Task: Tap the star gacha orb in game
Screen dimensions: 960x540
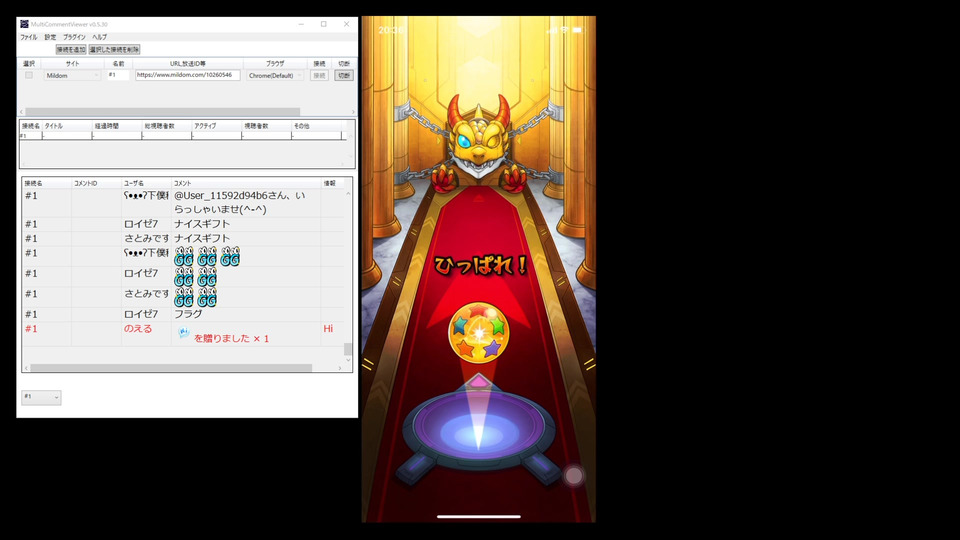Action: 479,331
